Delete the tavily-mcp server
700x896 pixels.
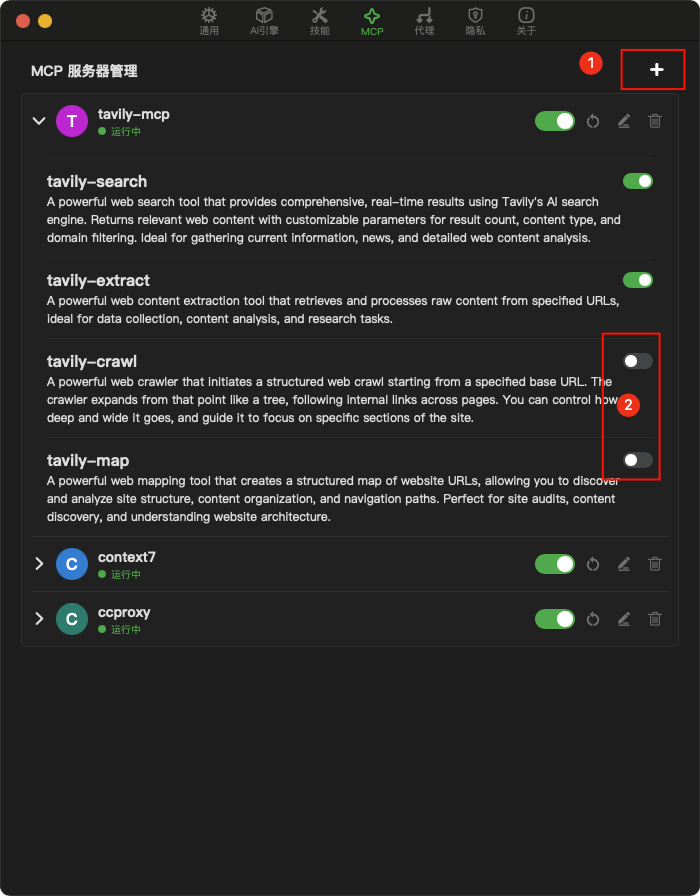655,121
